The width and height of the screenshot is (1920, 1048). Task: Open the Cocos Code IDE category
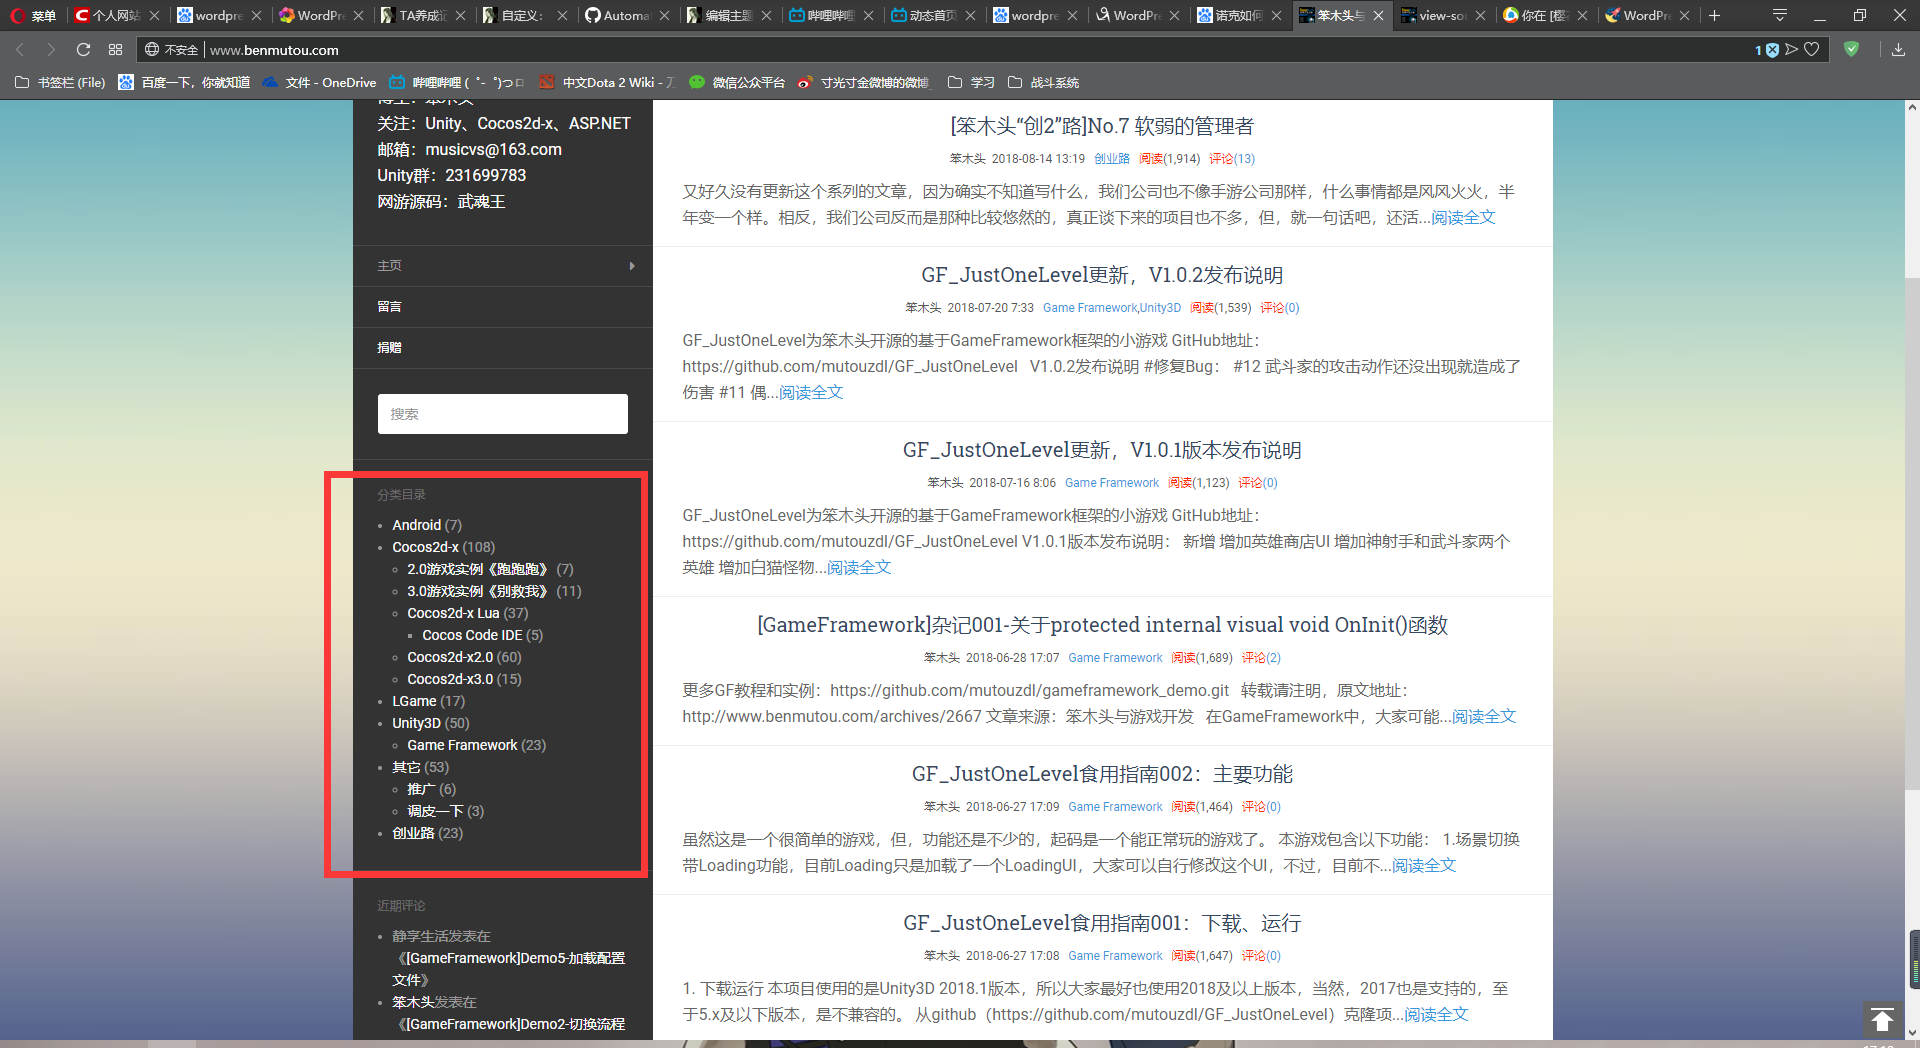coord(472,635)
